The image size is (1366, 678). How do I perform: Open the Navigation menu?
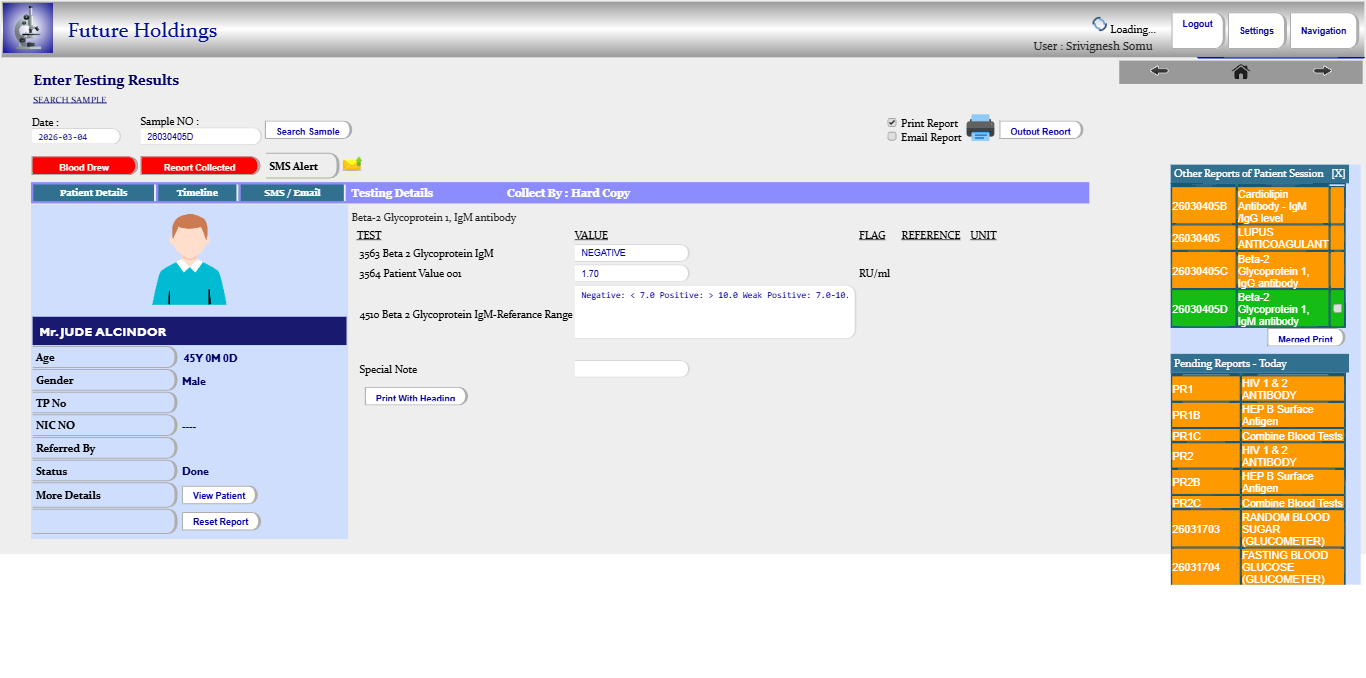(x=1323, y=31)
